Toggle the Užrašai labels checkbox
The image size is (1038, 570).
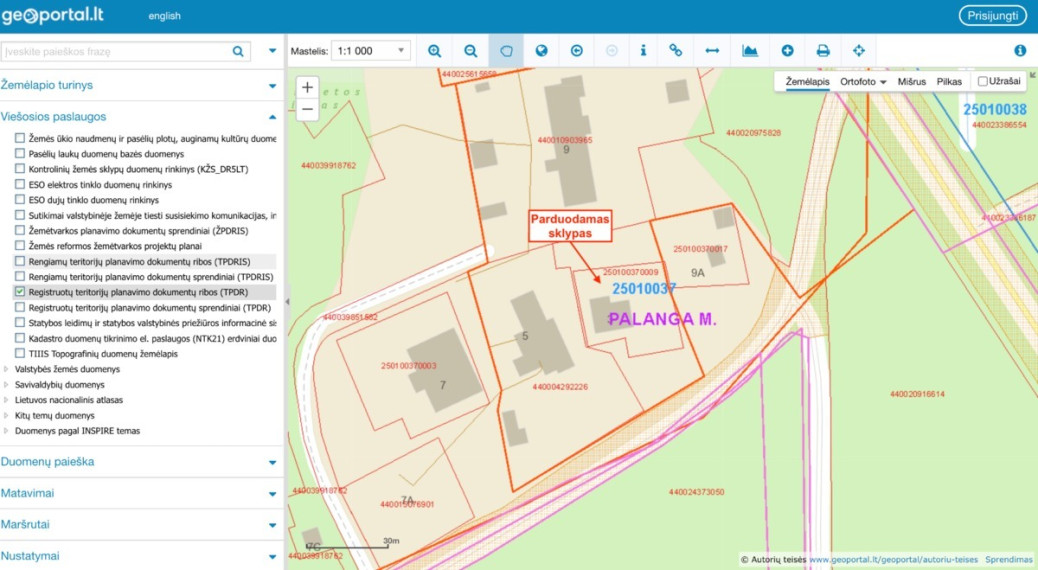coord(982,81)
